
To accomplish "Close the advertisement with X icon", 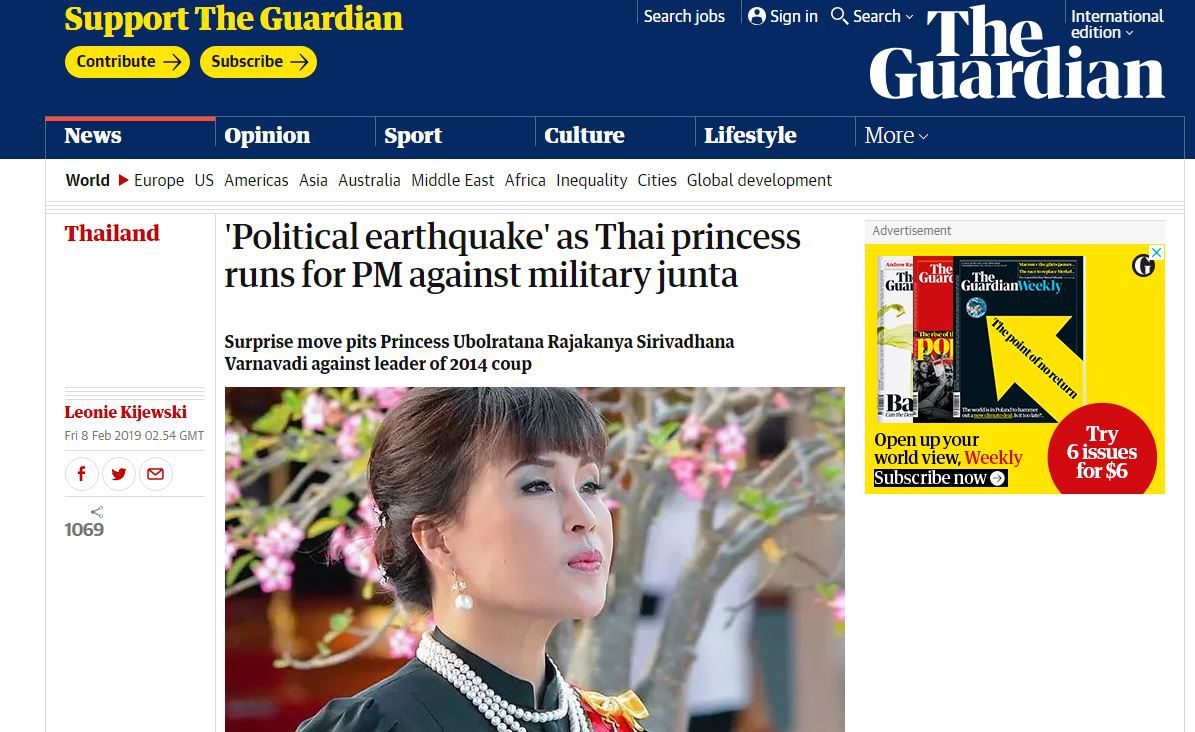I will [x=1157, y=252].
